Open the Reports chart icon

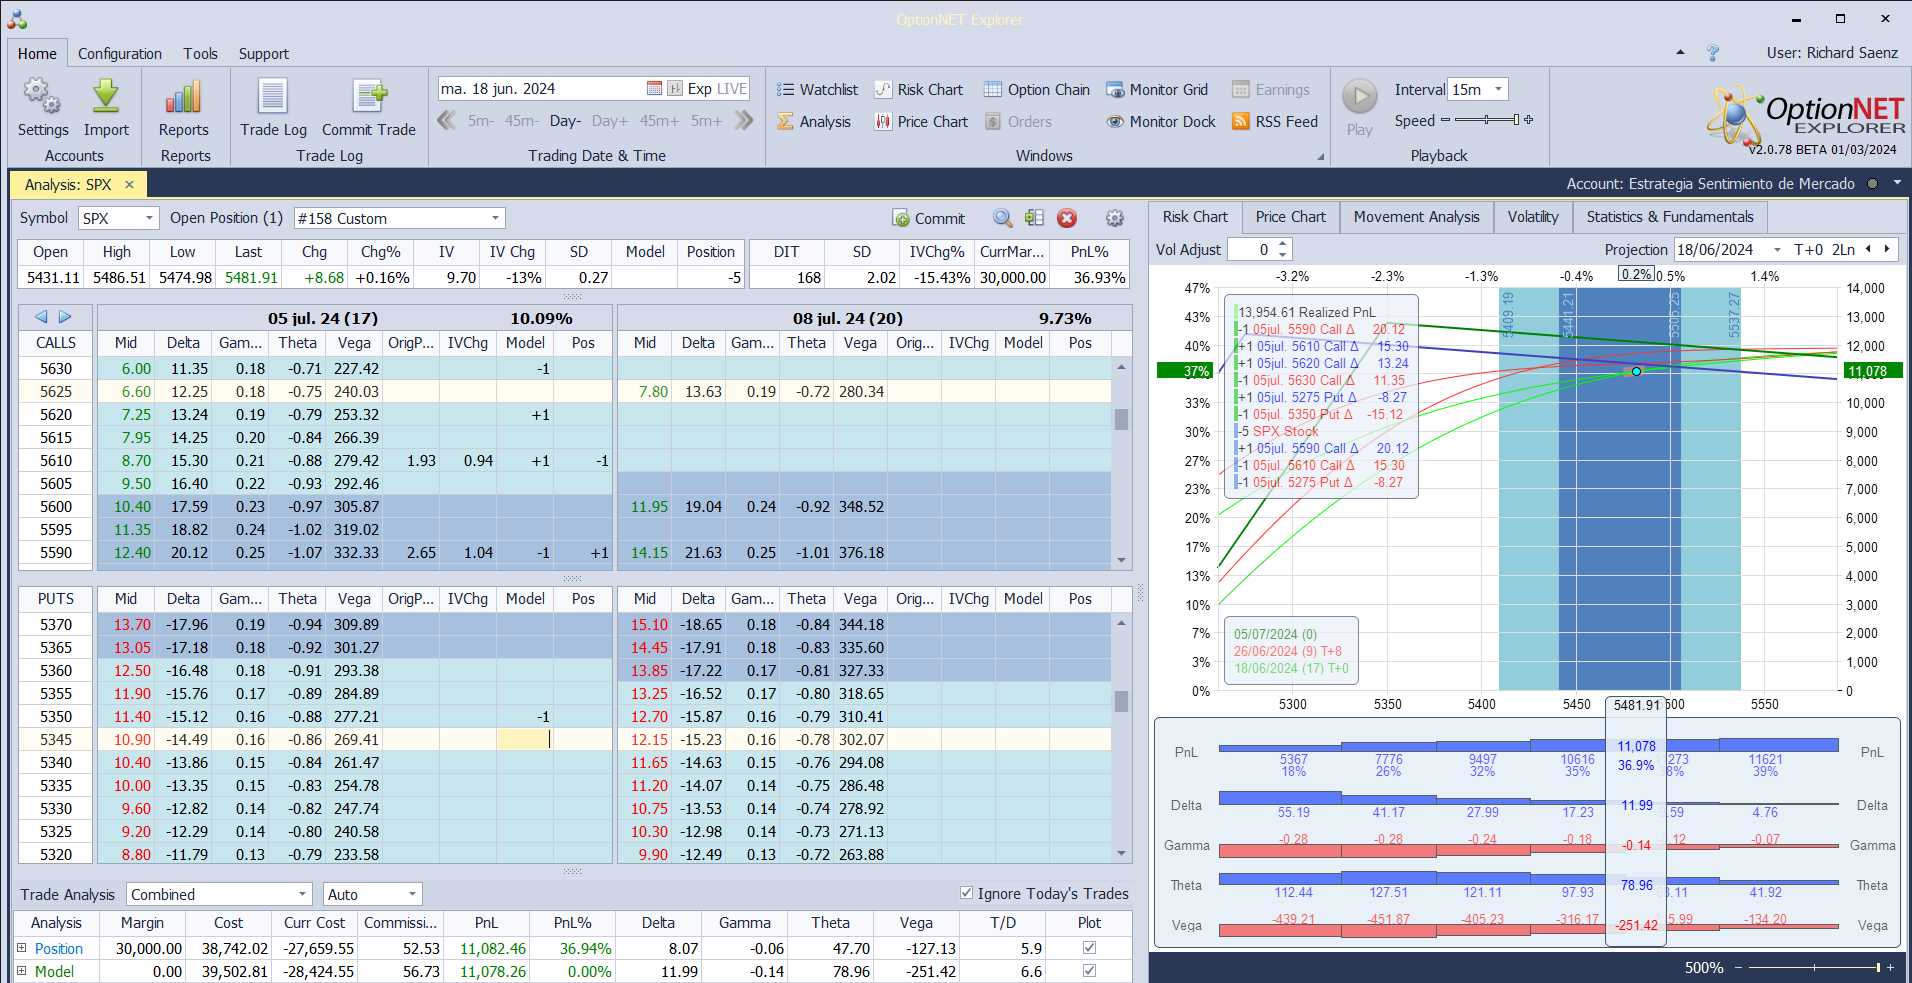(x=183, y=98)
